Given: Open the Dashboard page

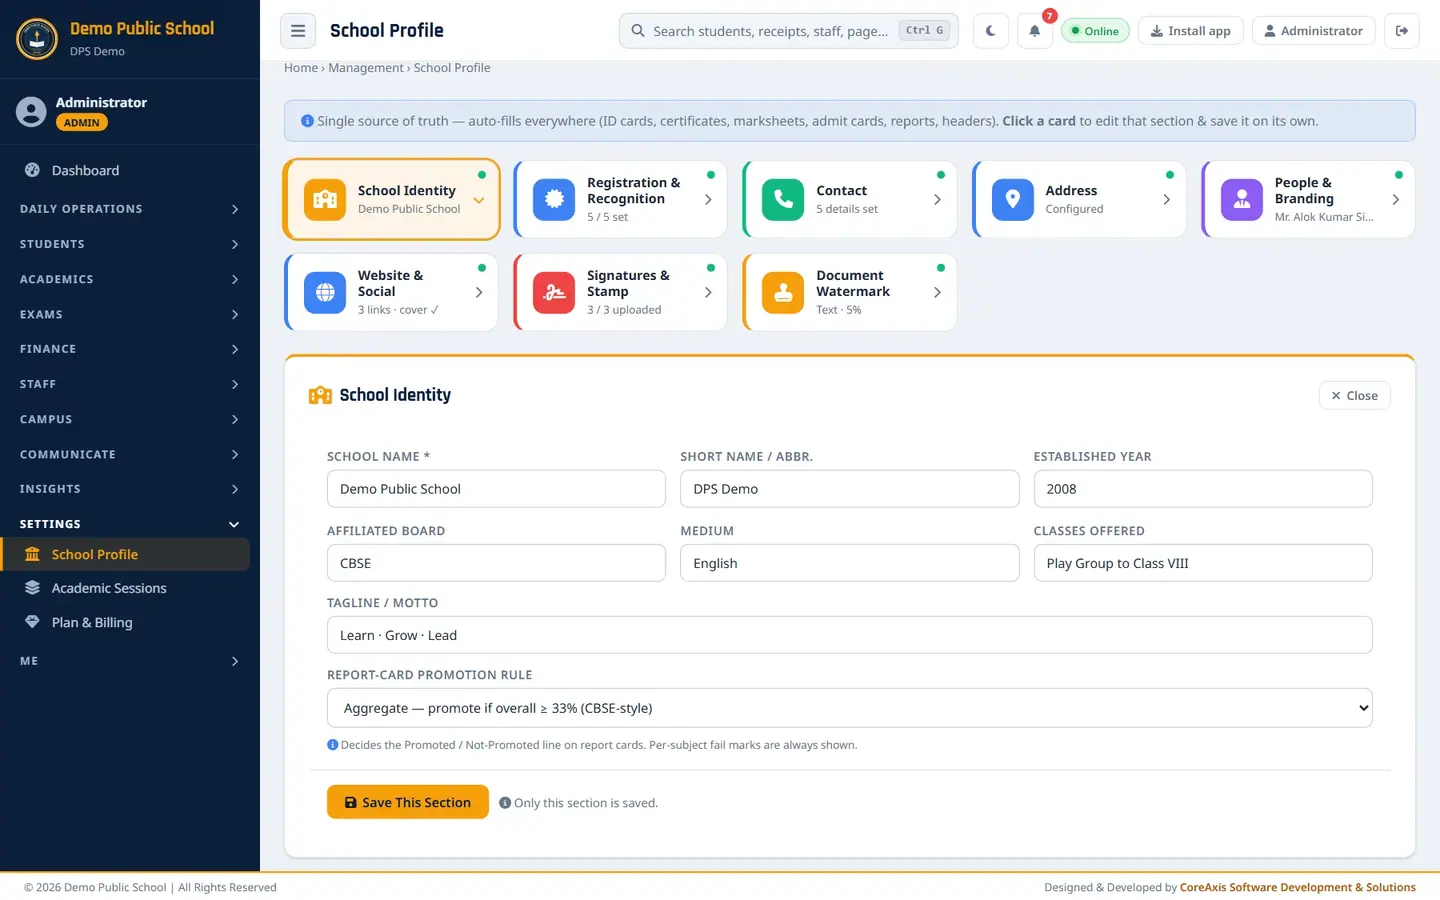Looking at the screenshot, I should pos(126,170).
